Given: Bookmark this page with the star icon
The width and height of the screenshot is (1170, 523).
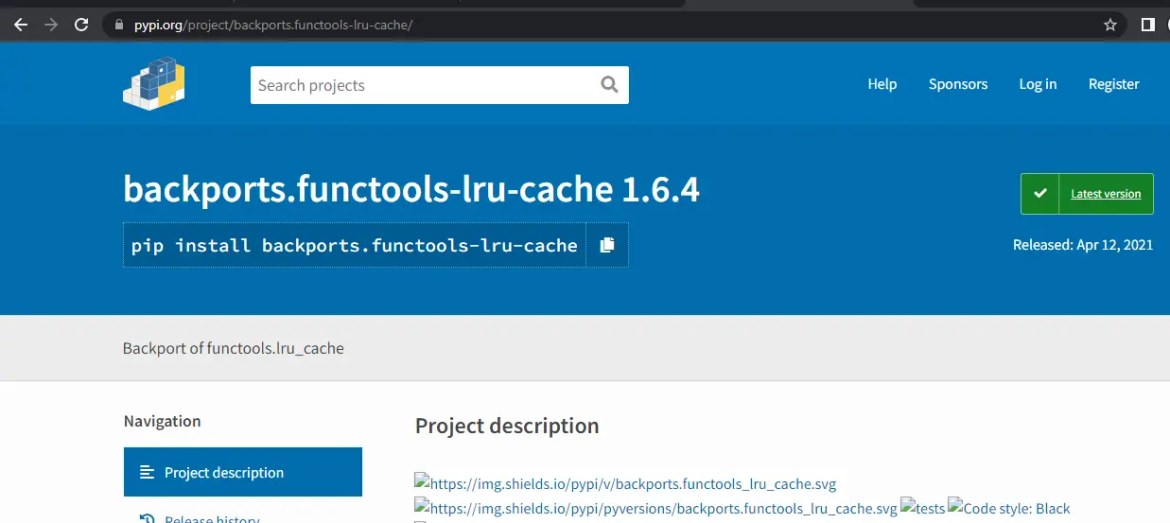Looking at the screenshot, I should (x=1110, y=25).
